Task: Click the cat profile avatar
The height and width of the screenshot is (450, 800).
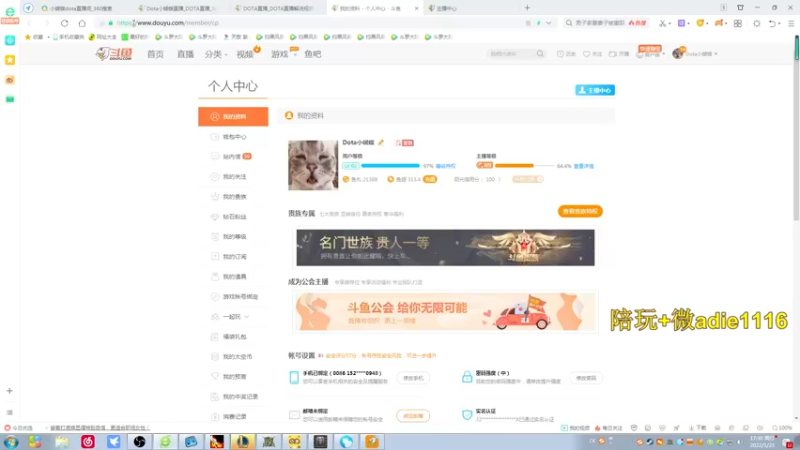Action: pyautogui.click(x=313, y=165)
